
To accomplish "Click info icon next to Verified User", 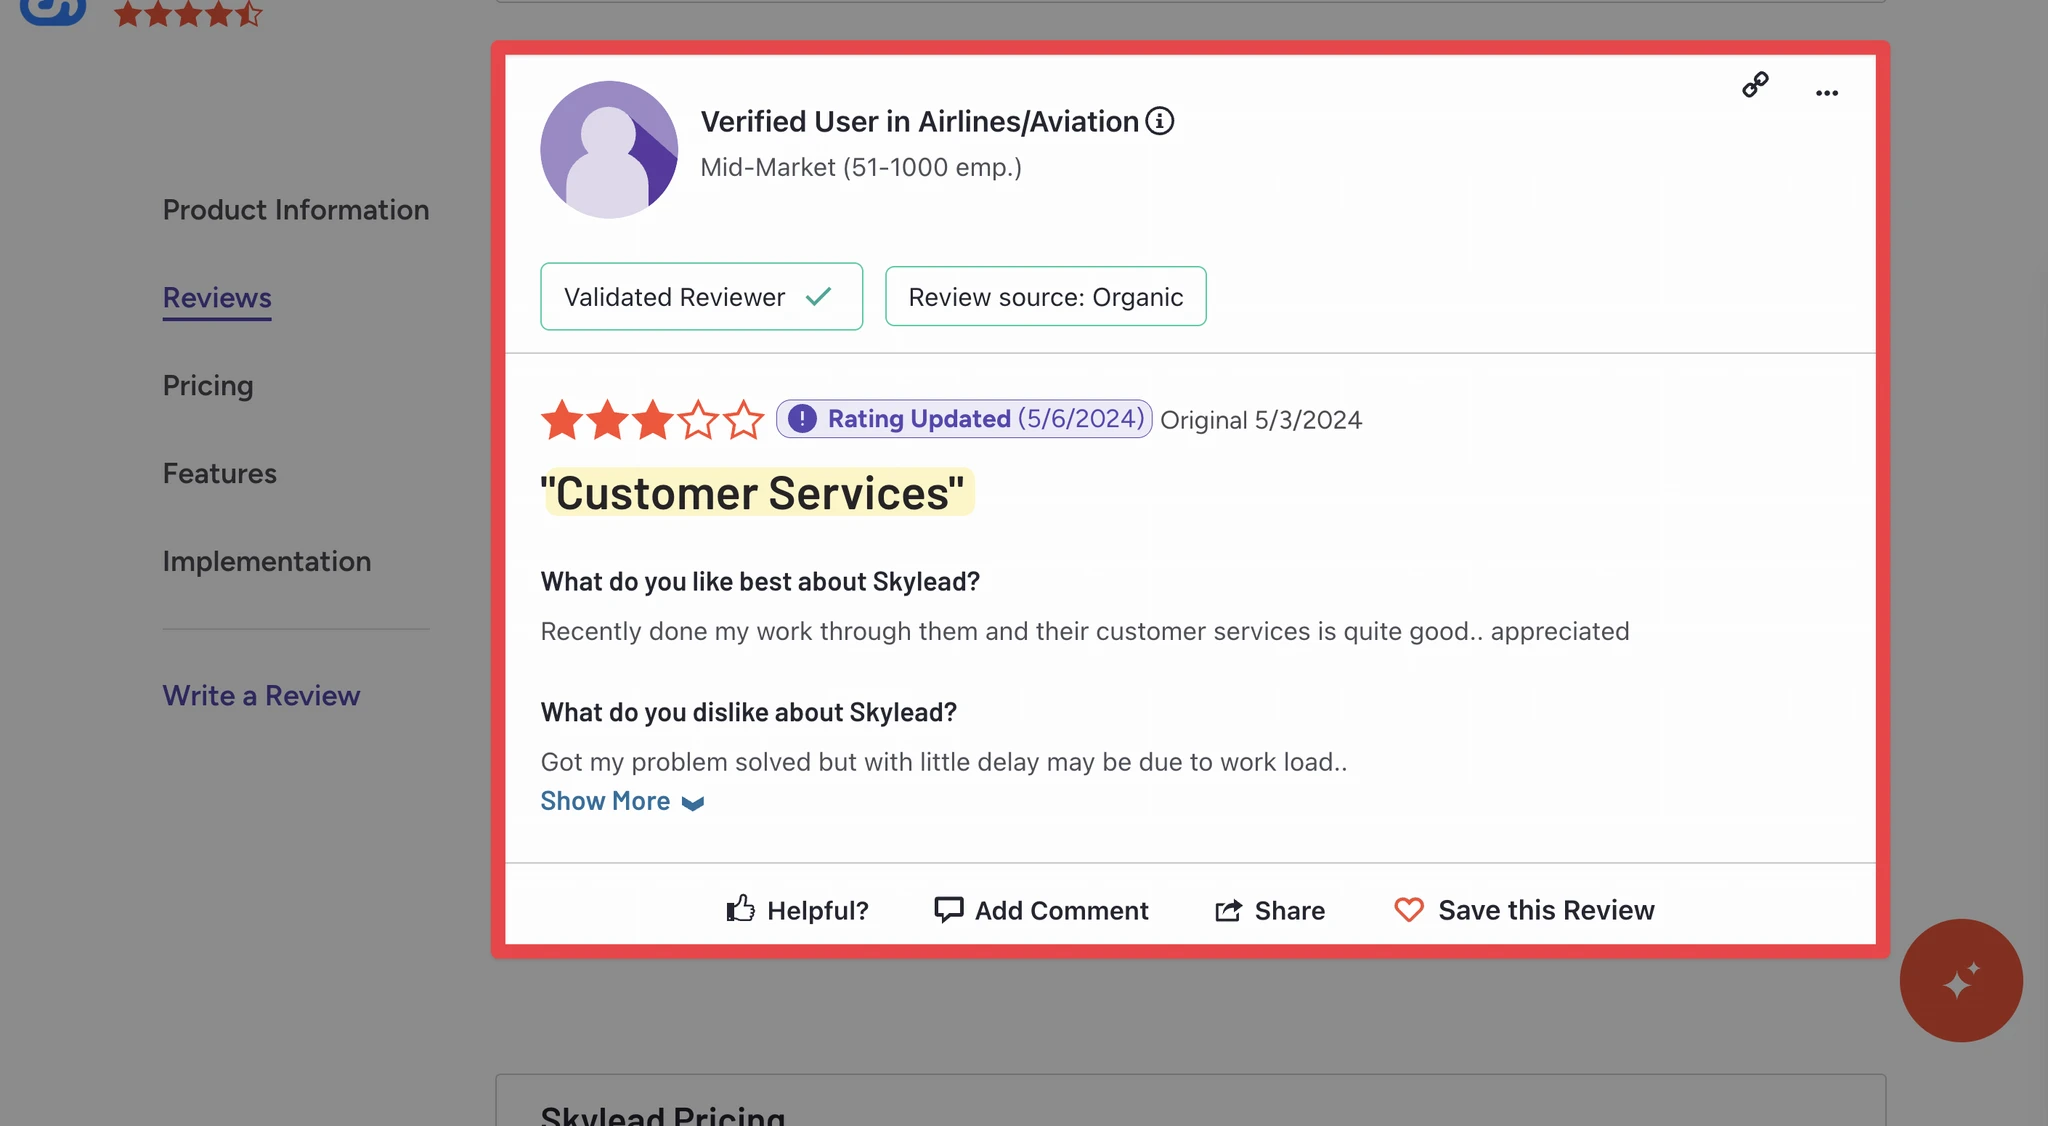I will [x=1160, y=121].
